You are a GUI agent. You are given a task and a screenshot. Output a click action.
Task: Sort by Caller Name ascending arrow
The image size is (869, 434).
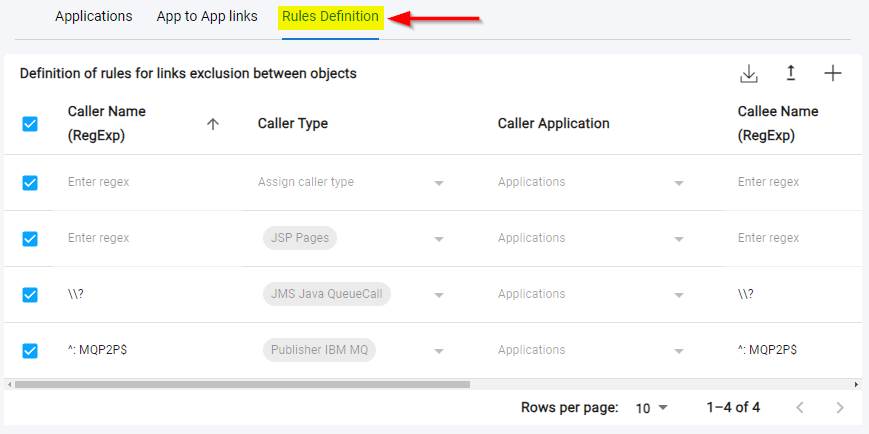click(x=212, y=124)
